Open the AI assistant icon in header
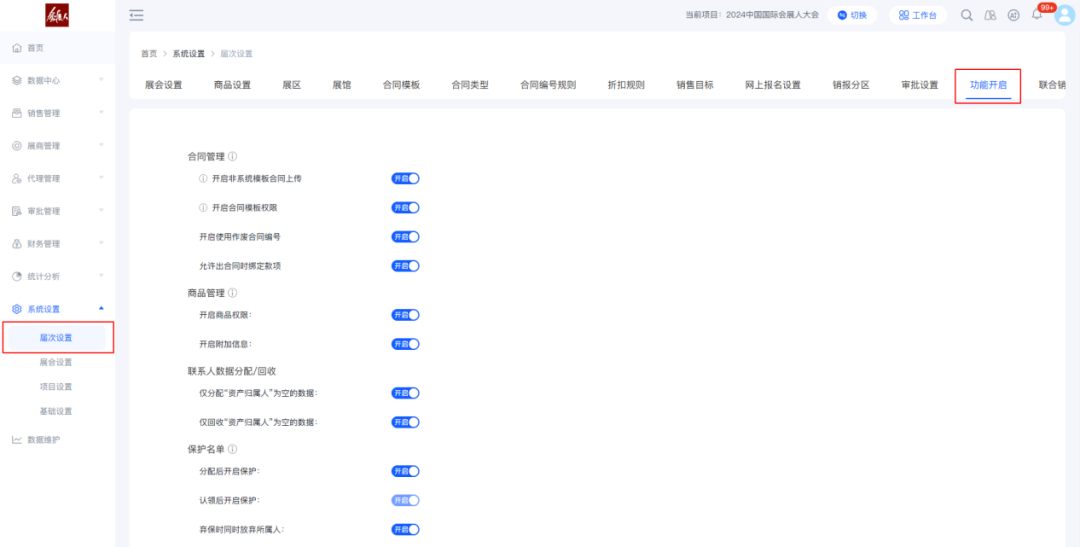 1013,15
